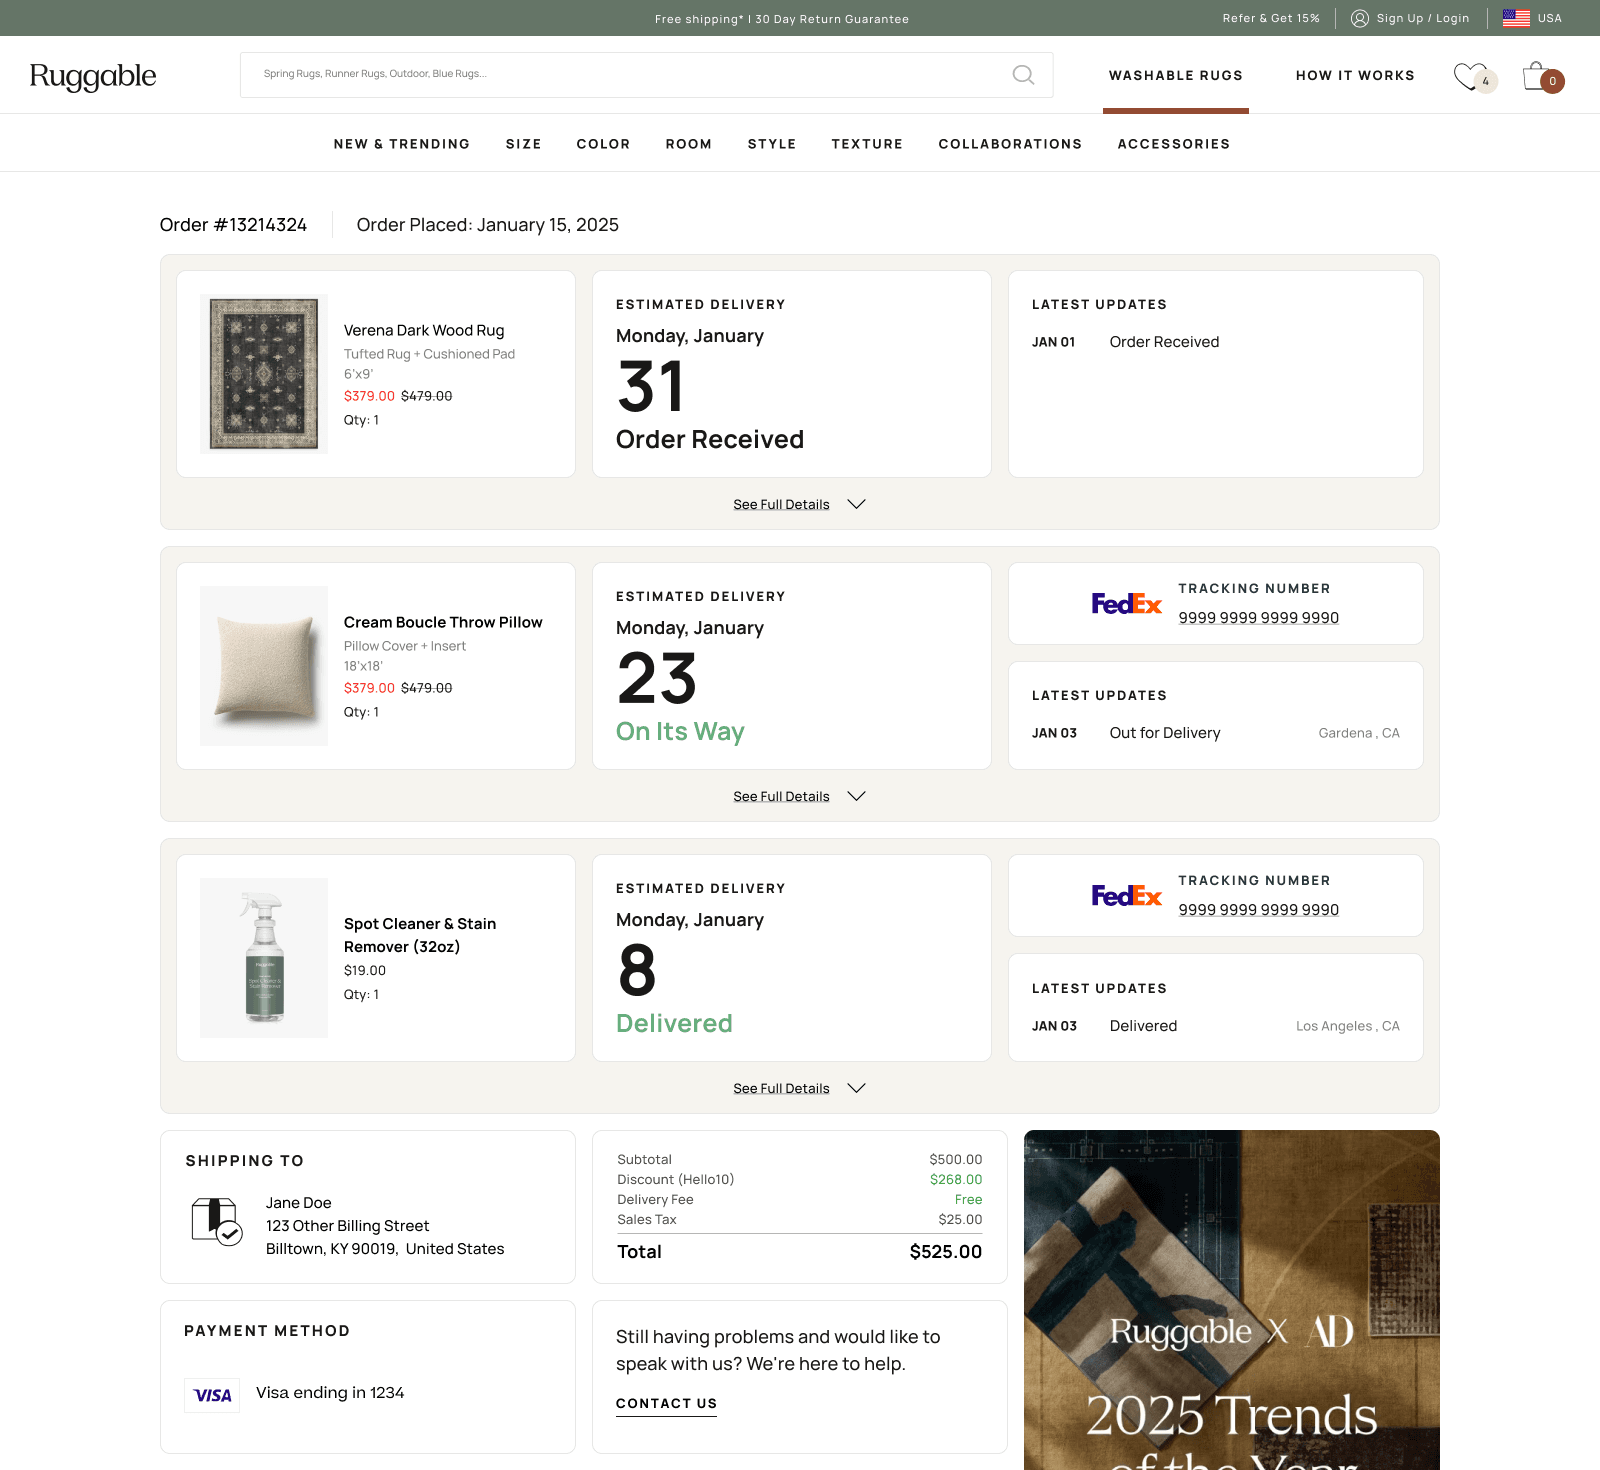Click the Ruggable logo
Screen dimensions: 1600x1470
pyautogui.click(x=93, y=76)
